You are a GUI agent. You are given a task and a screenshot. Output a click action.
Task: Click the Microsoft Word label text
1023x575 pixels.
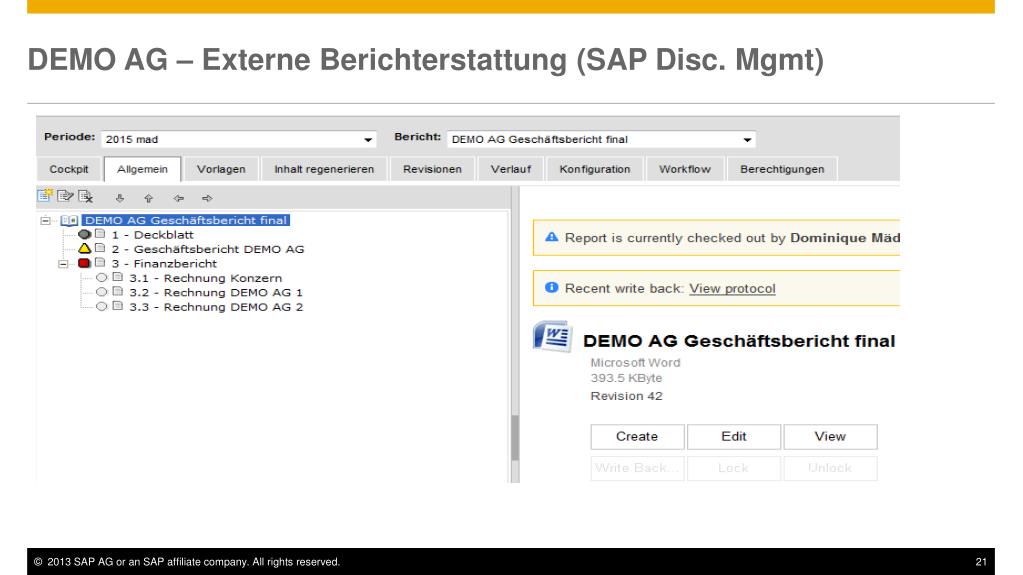point(635,362)
